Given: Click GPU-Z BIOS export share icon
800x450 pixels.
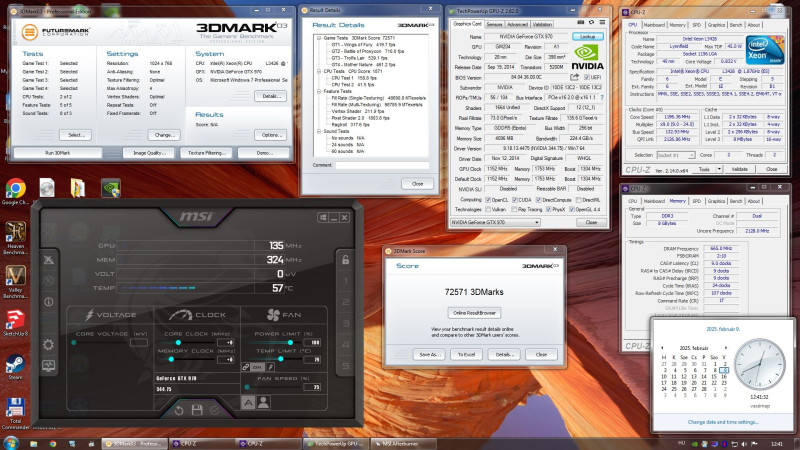Looking at the screenshot, I should coord(574,77).
